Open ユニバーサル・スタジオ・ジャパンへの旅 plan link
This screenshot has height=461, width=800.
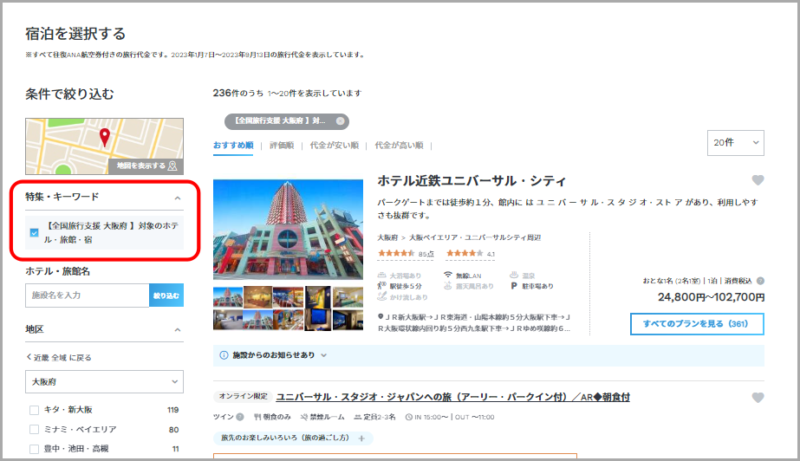[x=453, y=397]
